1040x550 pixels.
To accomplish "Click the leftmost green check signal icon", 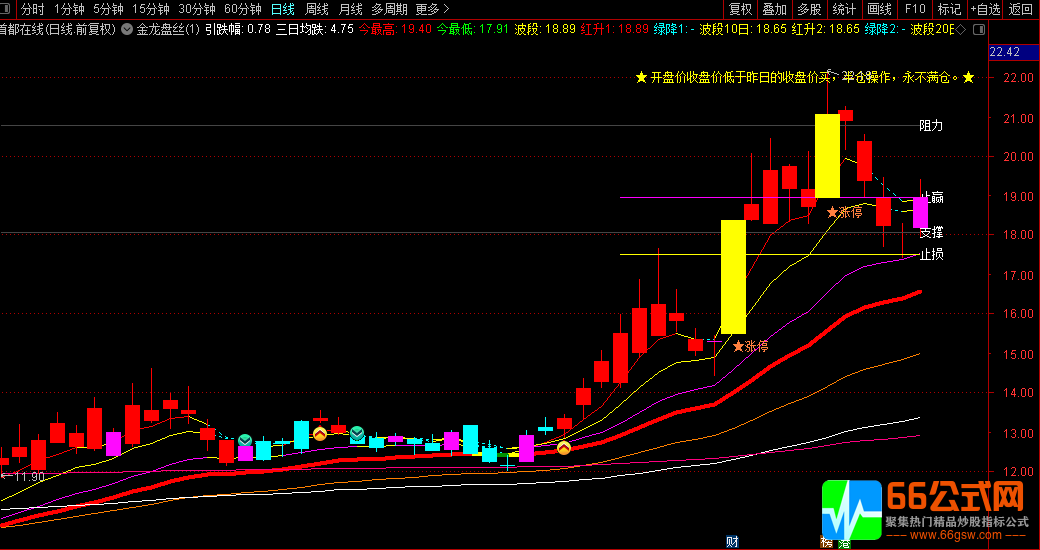I will (245, 441).
